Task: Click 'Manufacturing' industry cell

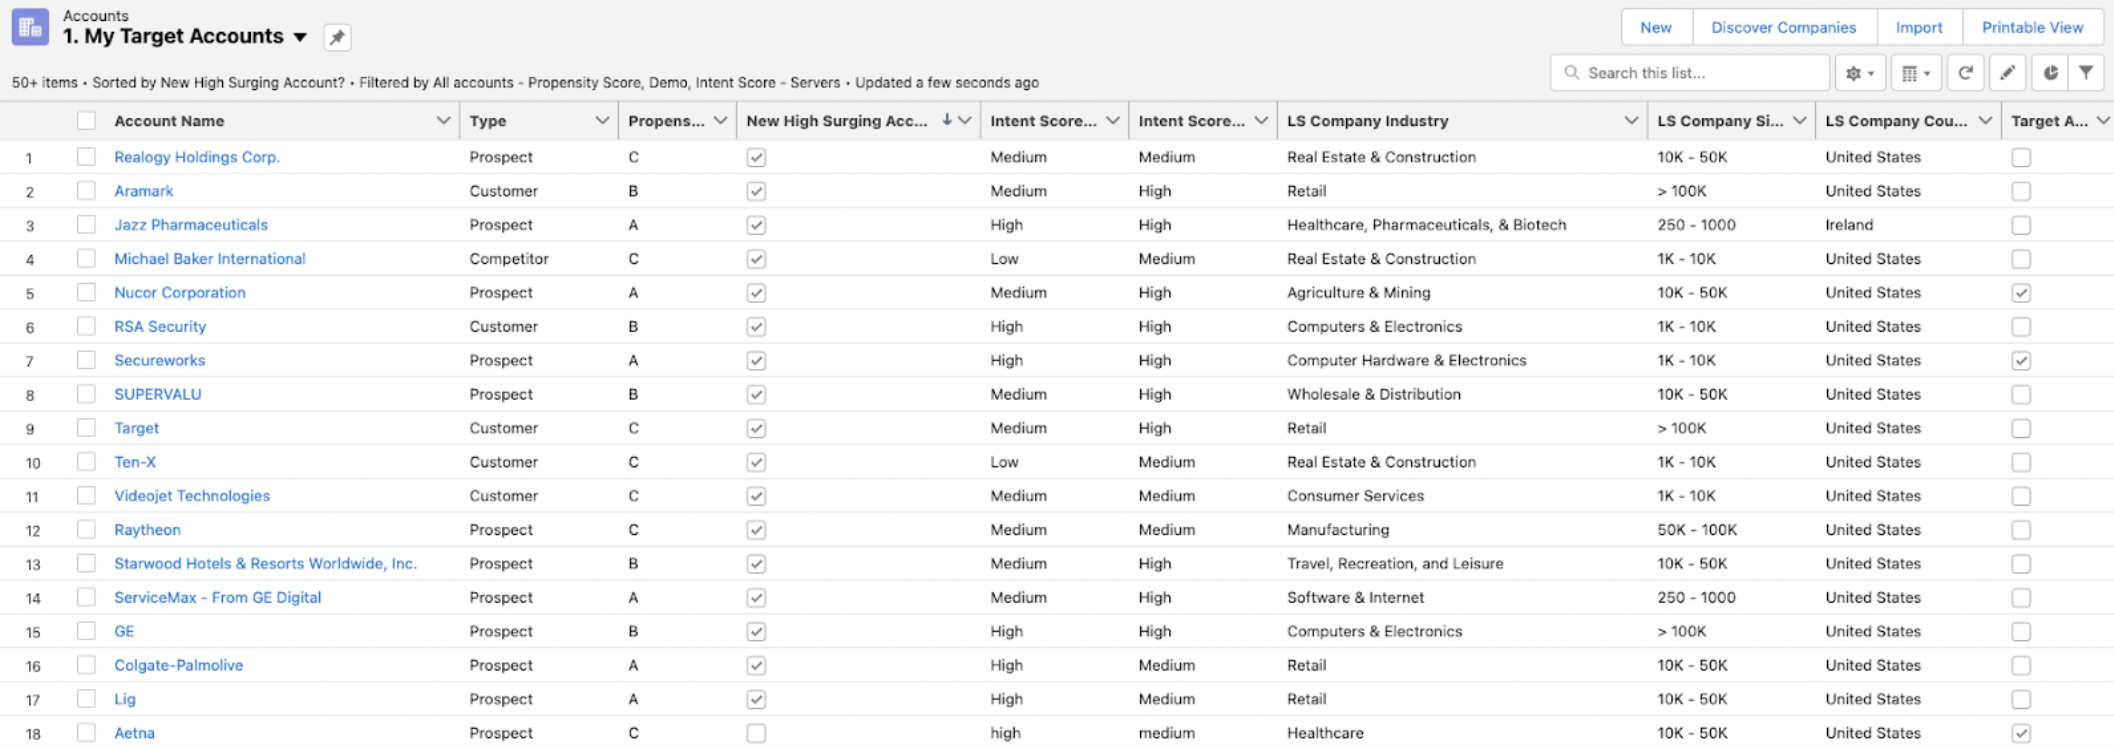Action: 1338,530
